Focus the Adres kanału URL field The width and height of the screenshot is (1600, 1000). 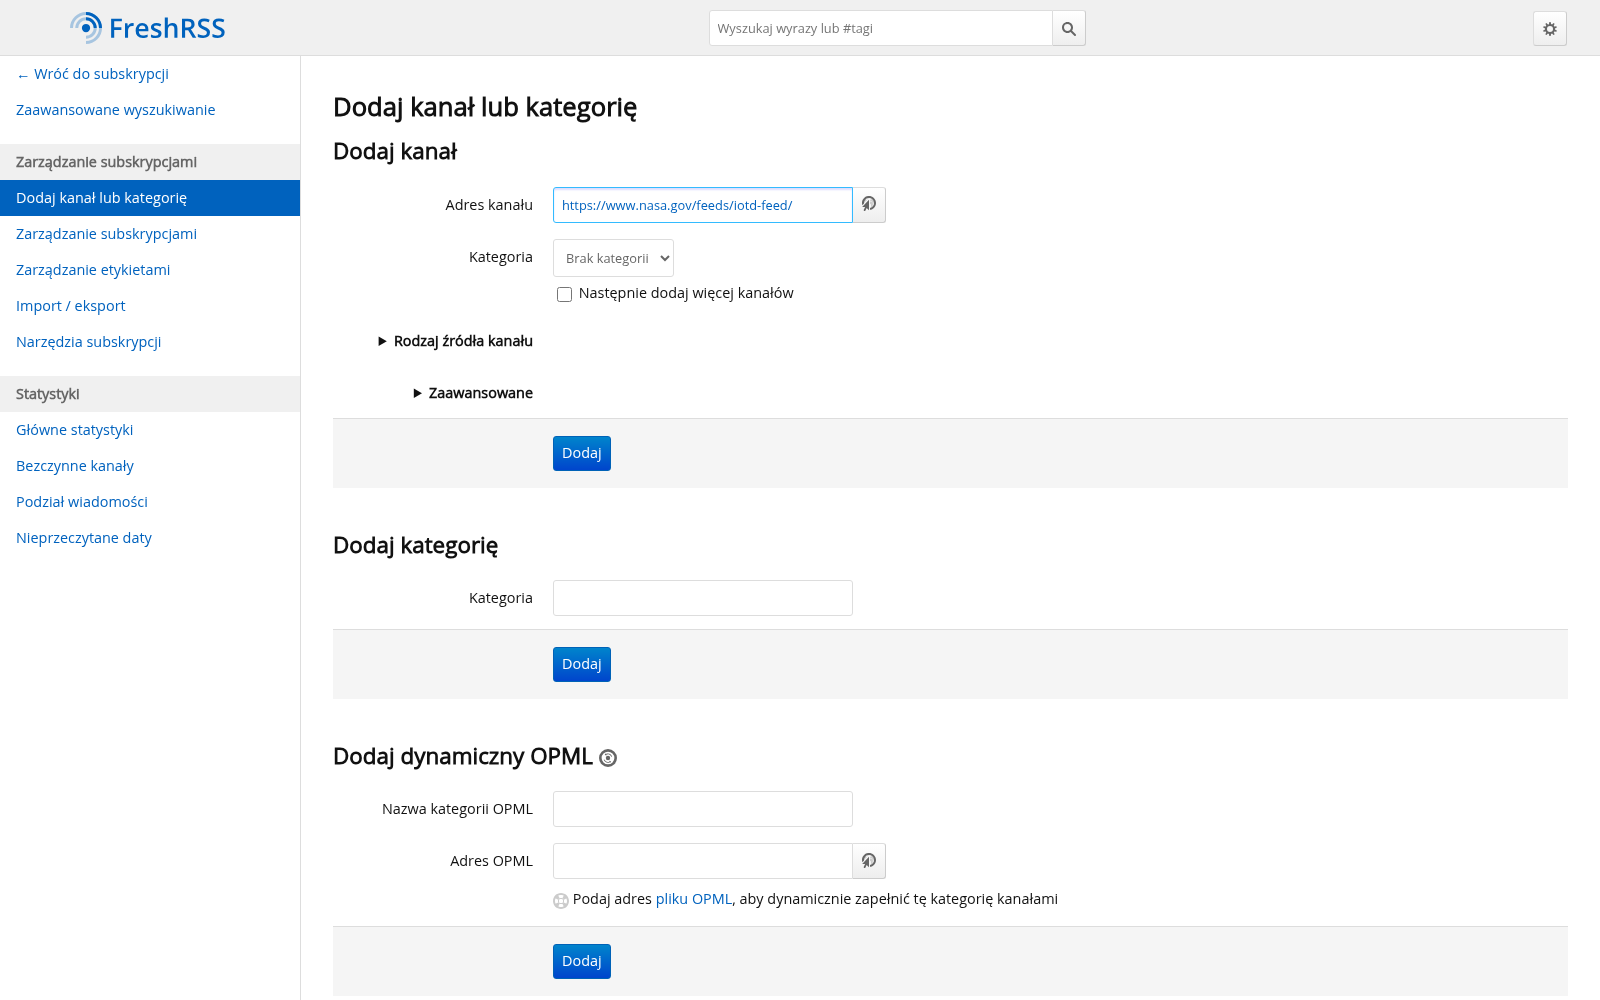[702, 205]
